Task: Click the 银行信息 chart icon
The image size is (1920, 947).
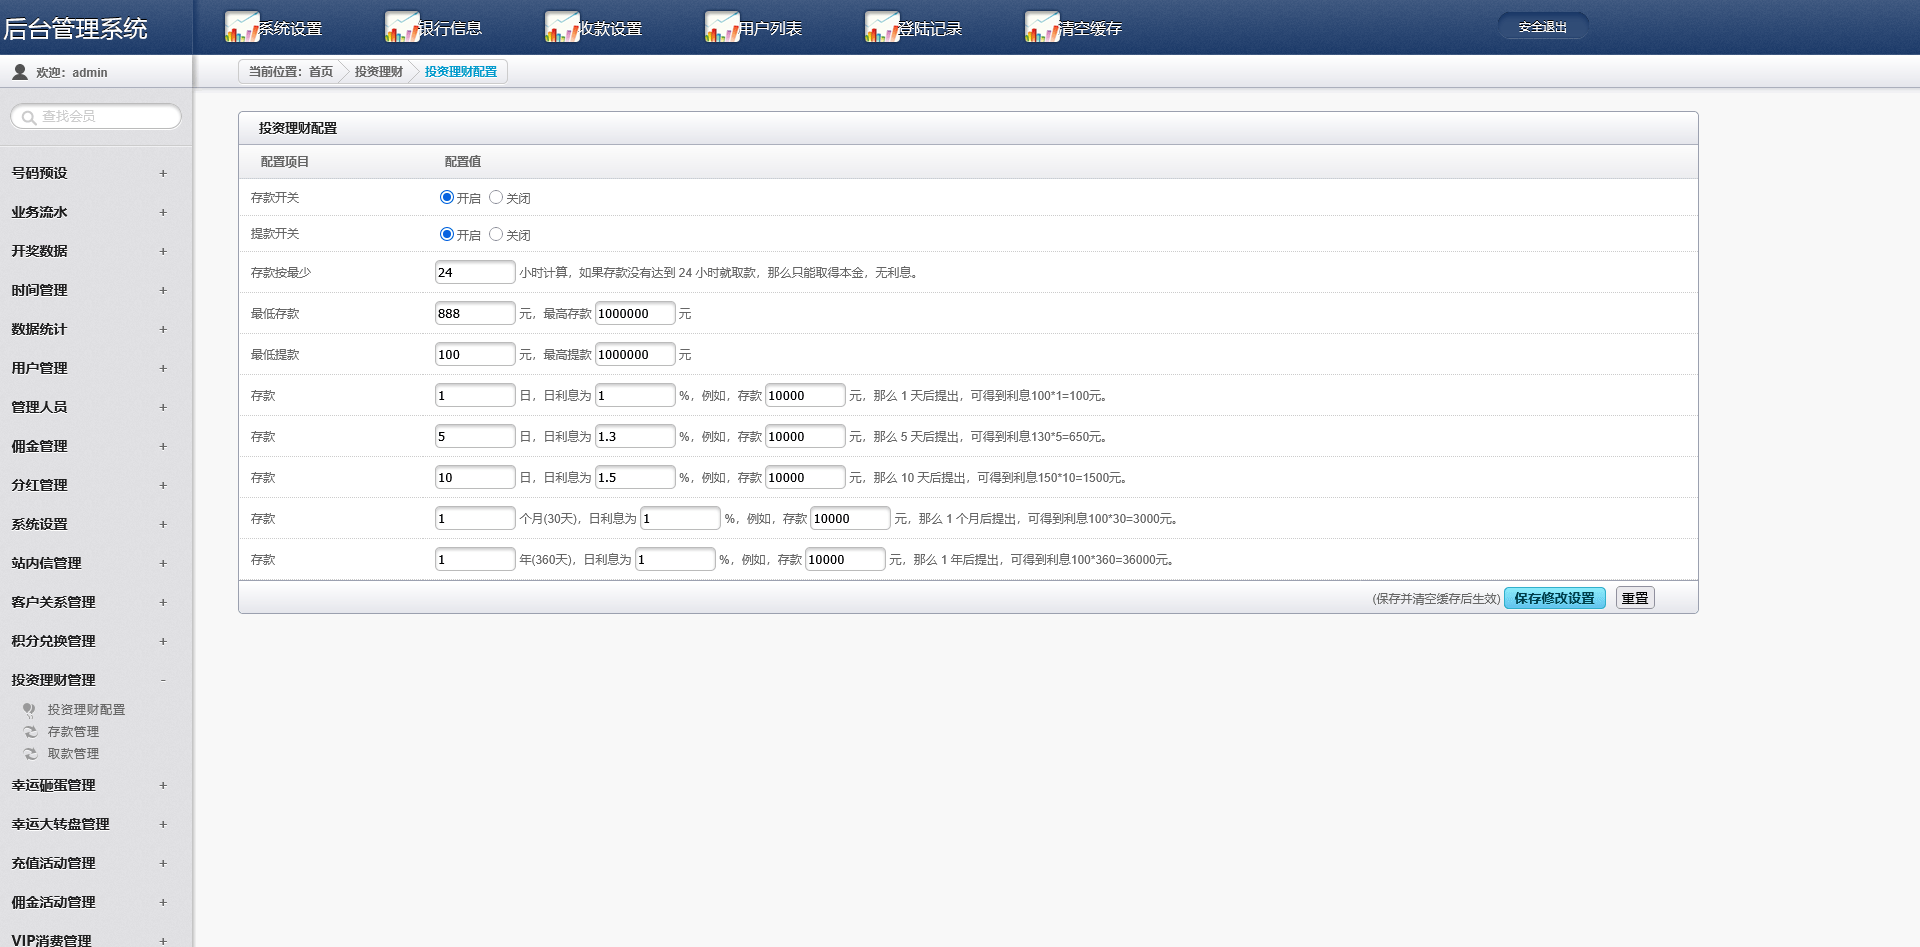Action: 401,27
